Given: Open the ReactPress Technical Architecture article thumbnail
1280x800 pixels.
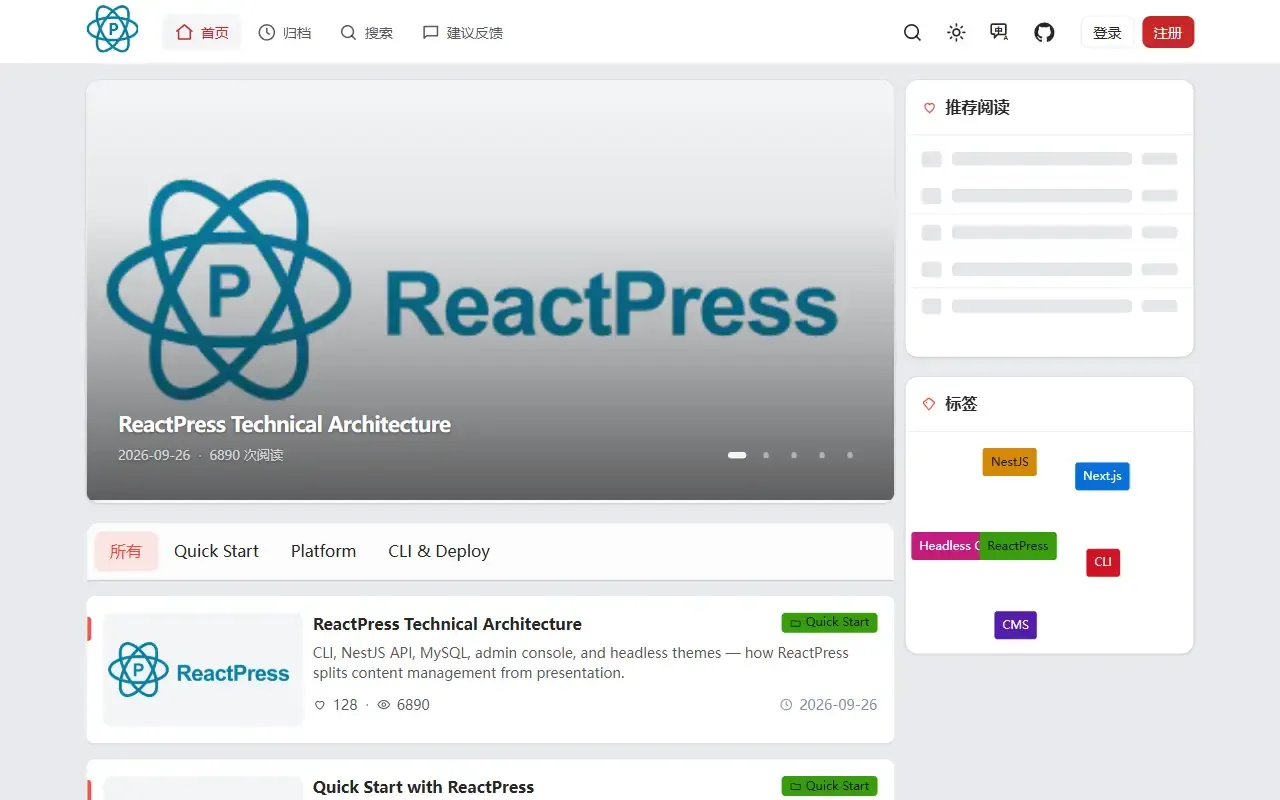Looking at the screenshot, I should click(203, 670).
